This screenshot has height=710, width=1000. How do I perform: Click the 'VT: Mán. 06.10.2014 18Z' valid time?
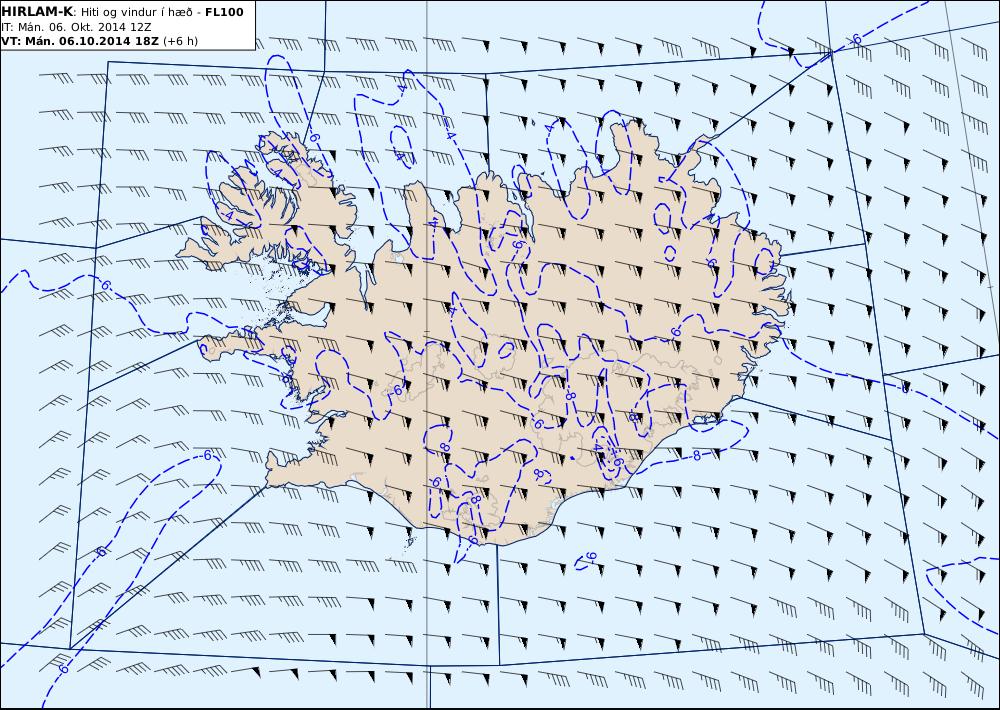[x=80, y=41]
